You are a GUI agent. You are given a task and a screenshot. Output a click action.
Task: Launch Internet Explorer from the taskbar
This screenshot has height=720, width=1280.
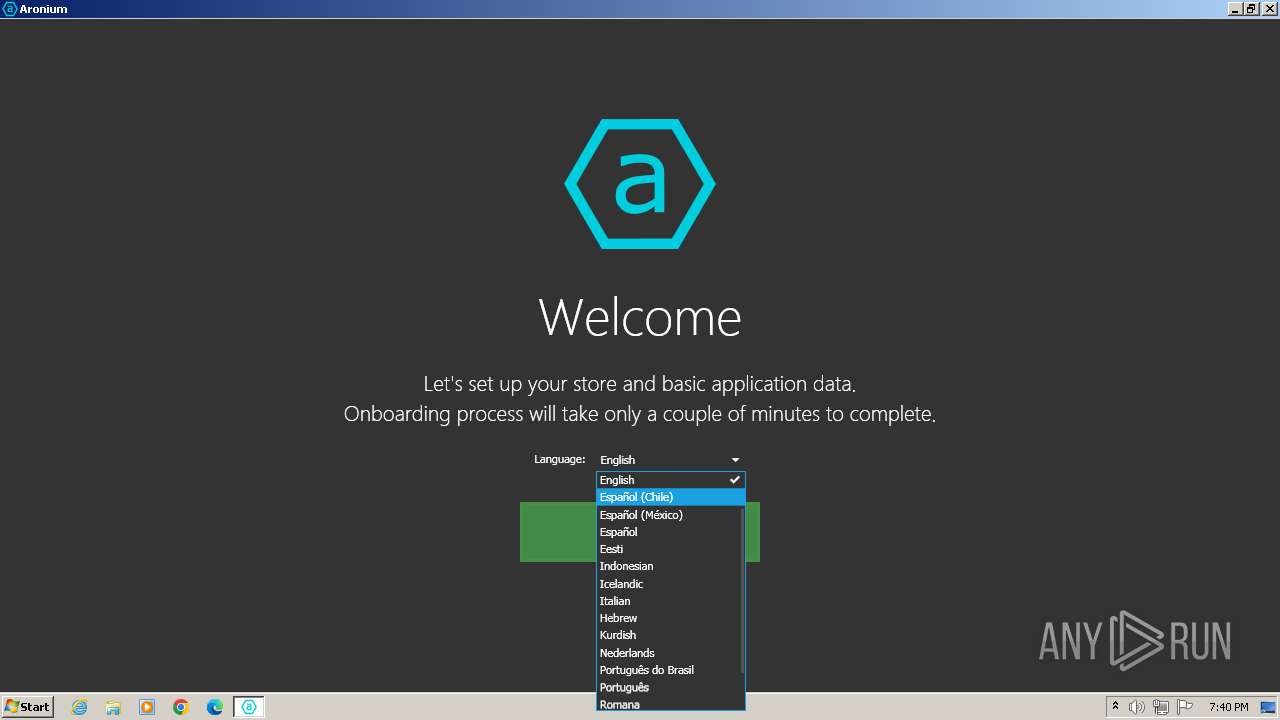[x=80, y=707]
